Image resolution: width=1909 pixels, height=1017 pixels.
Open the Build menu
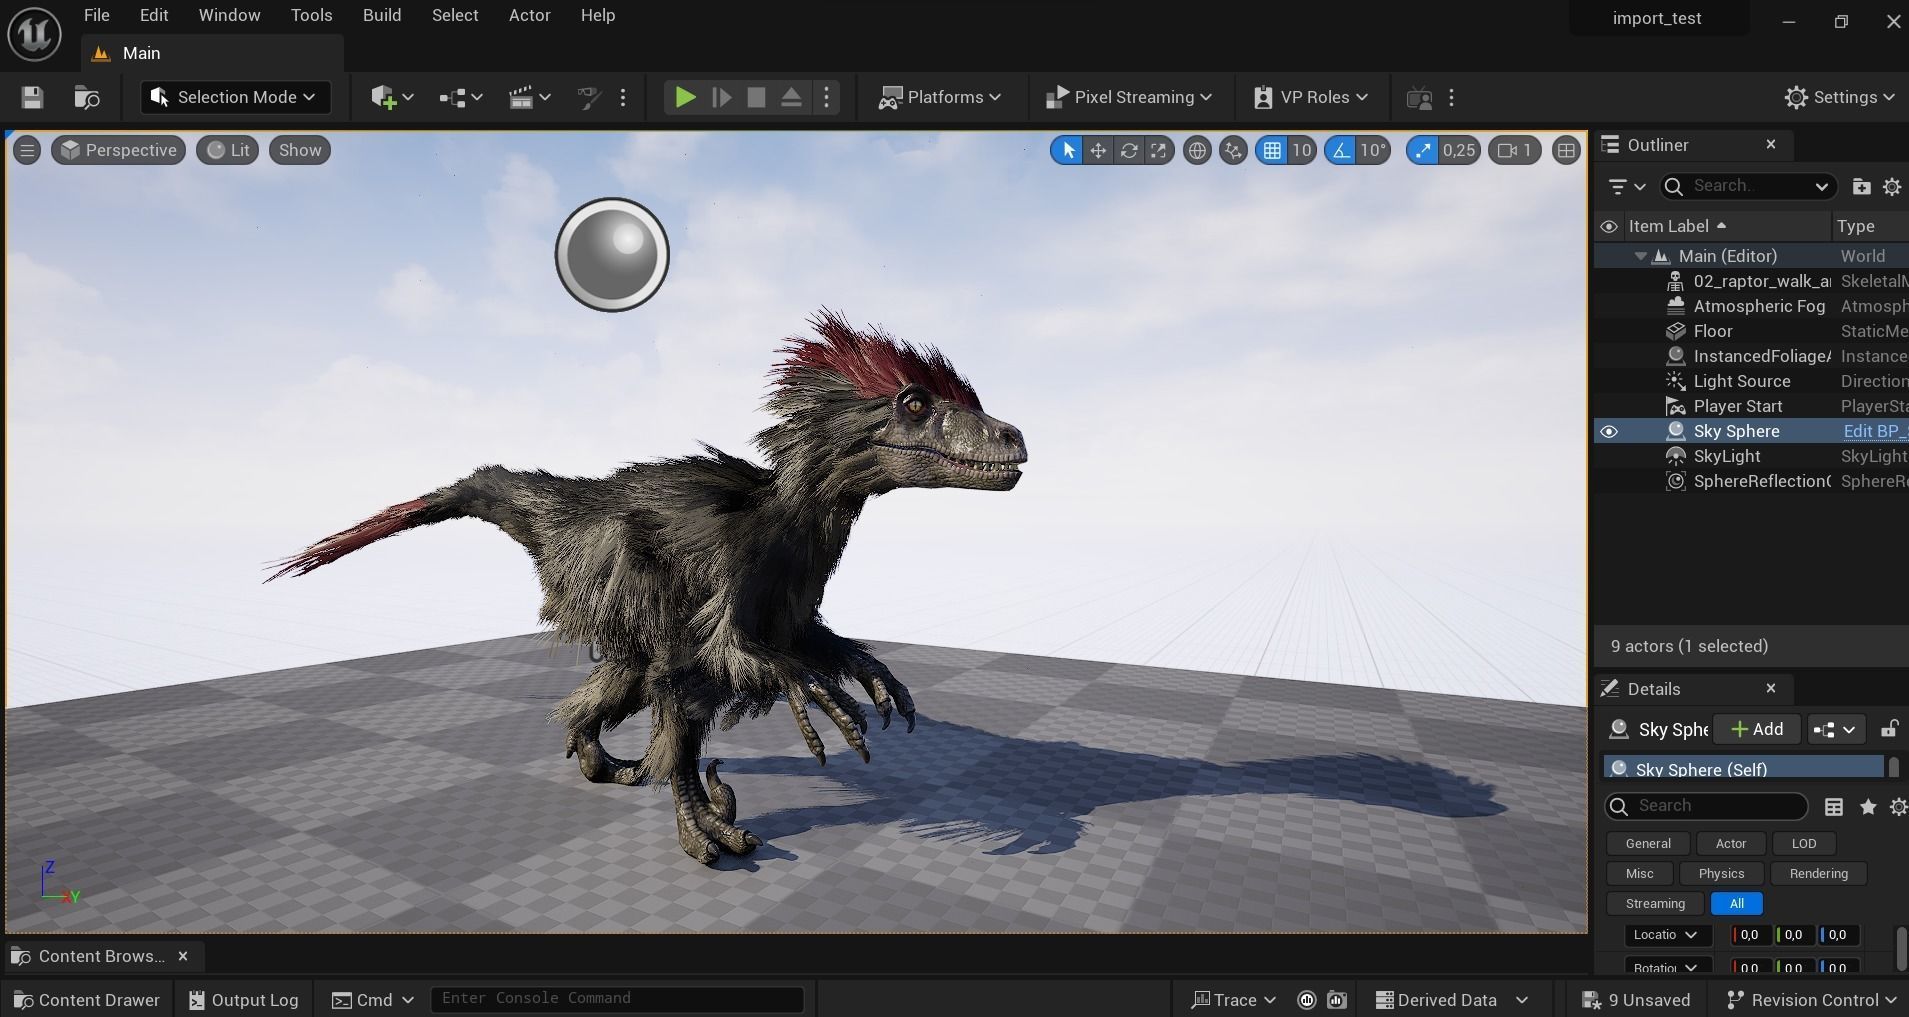(x=382, y=15)
